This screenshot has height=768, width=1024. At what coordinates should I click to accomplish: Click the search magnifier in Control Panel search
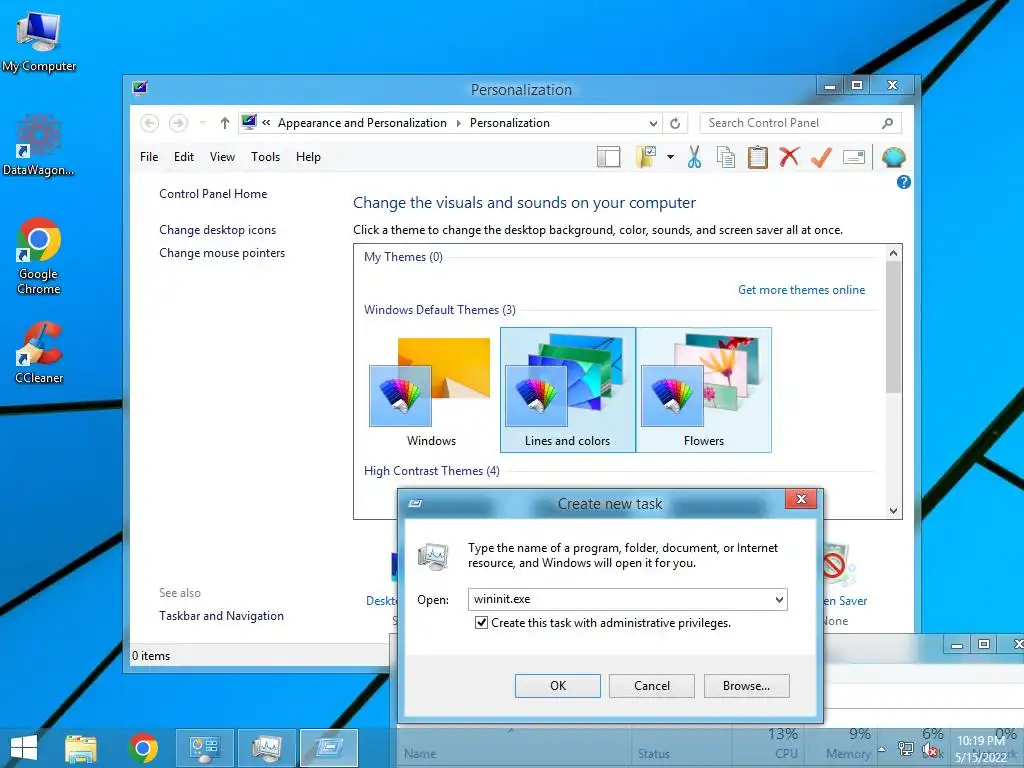pos(887,123)
